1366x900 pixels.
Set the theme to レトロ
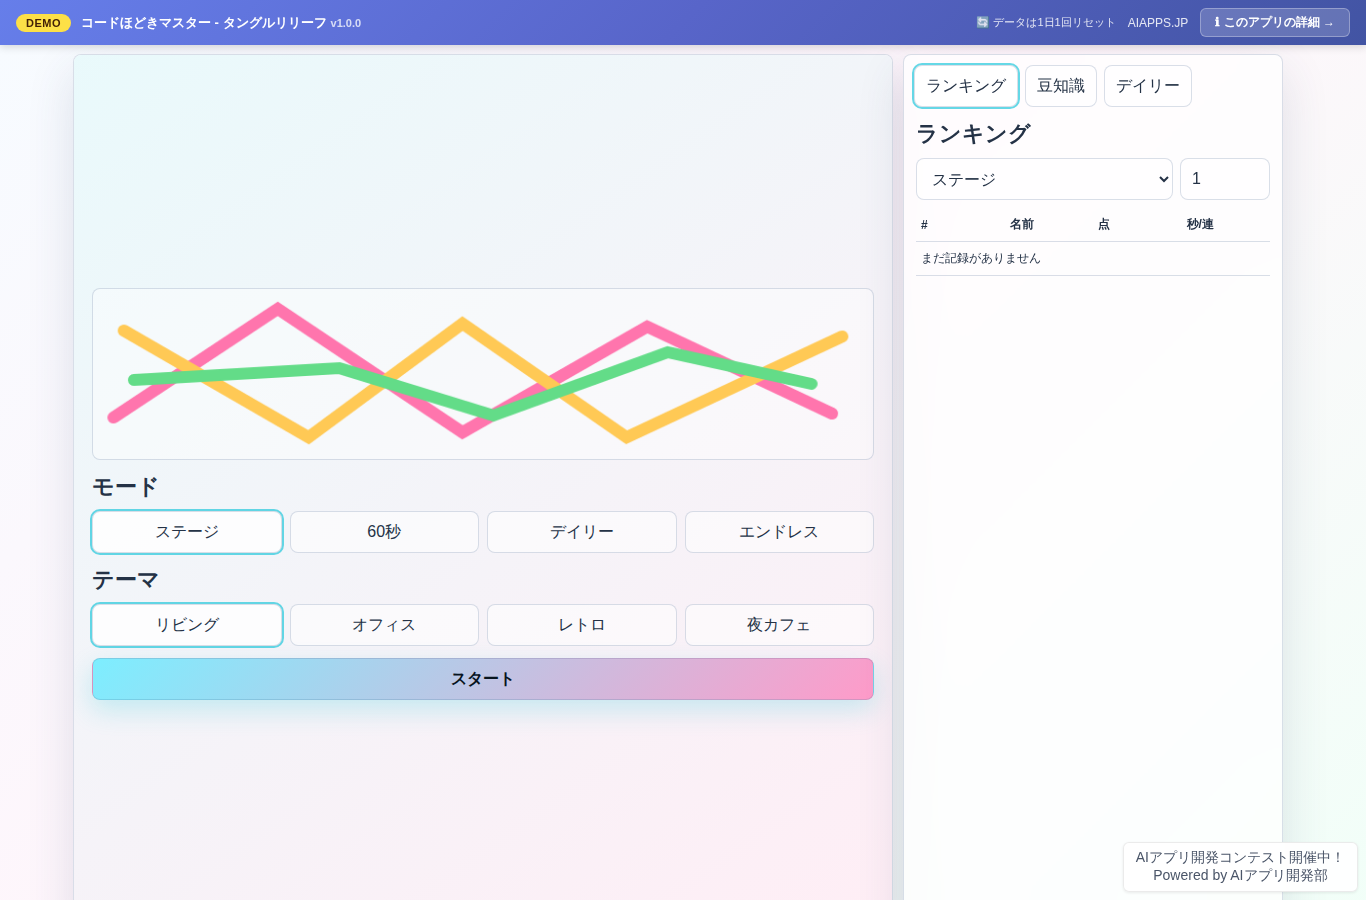pos(582,625)
